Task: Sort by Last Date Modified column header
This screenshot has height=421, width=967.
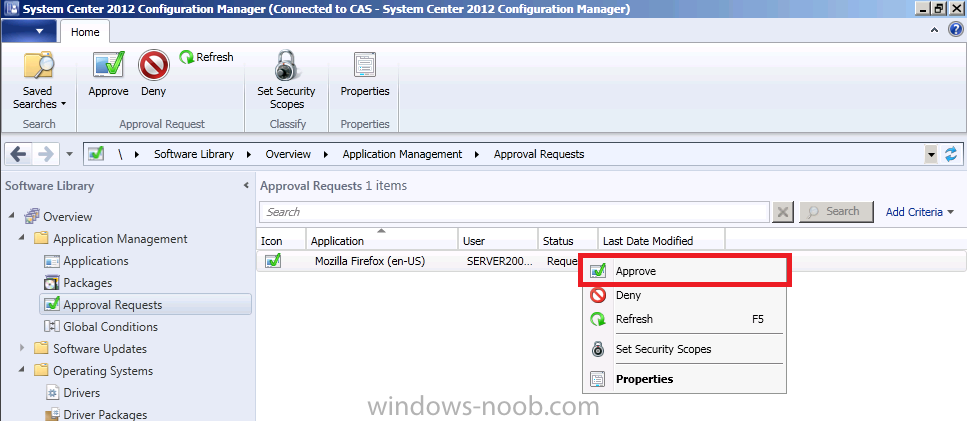Action: click(661, 240)
